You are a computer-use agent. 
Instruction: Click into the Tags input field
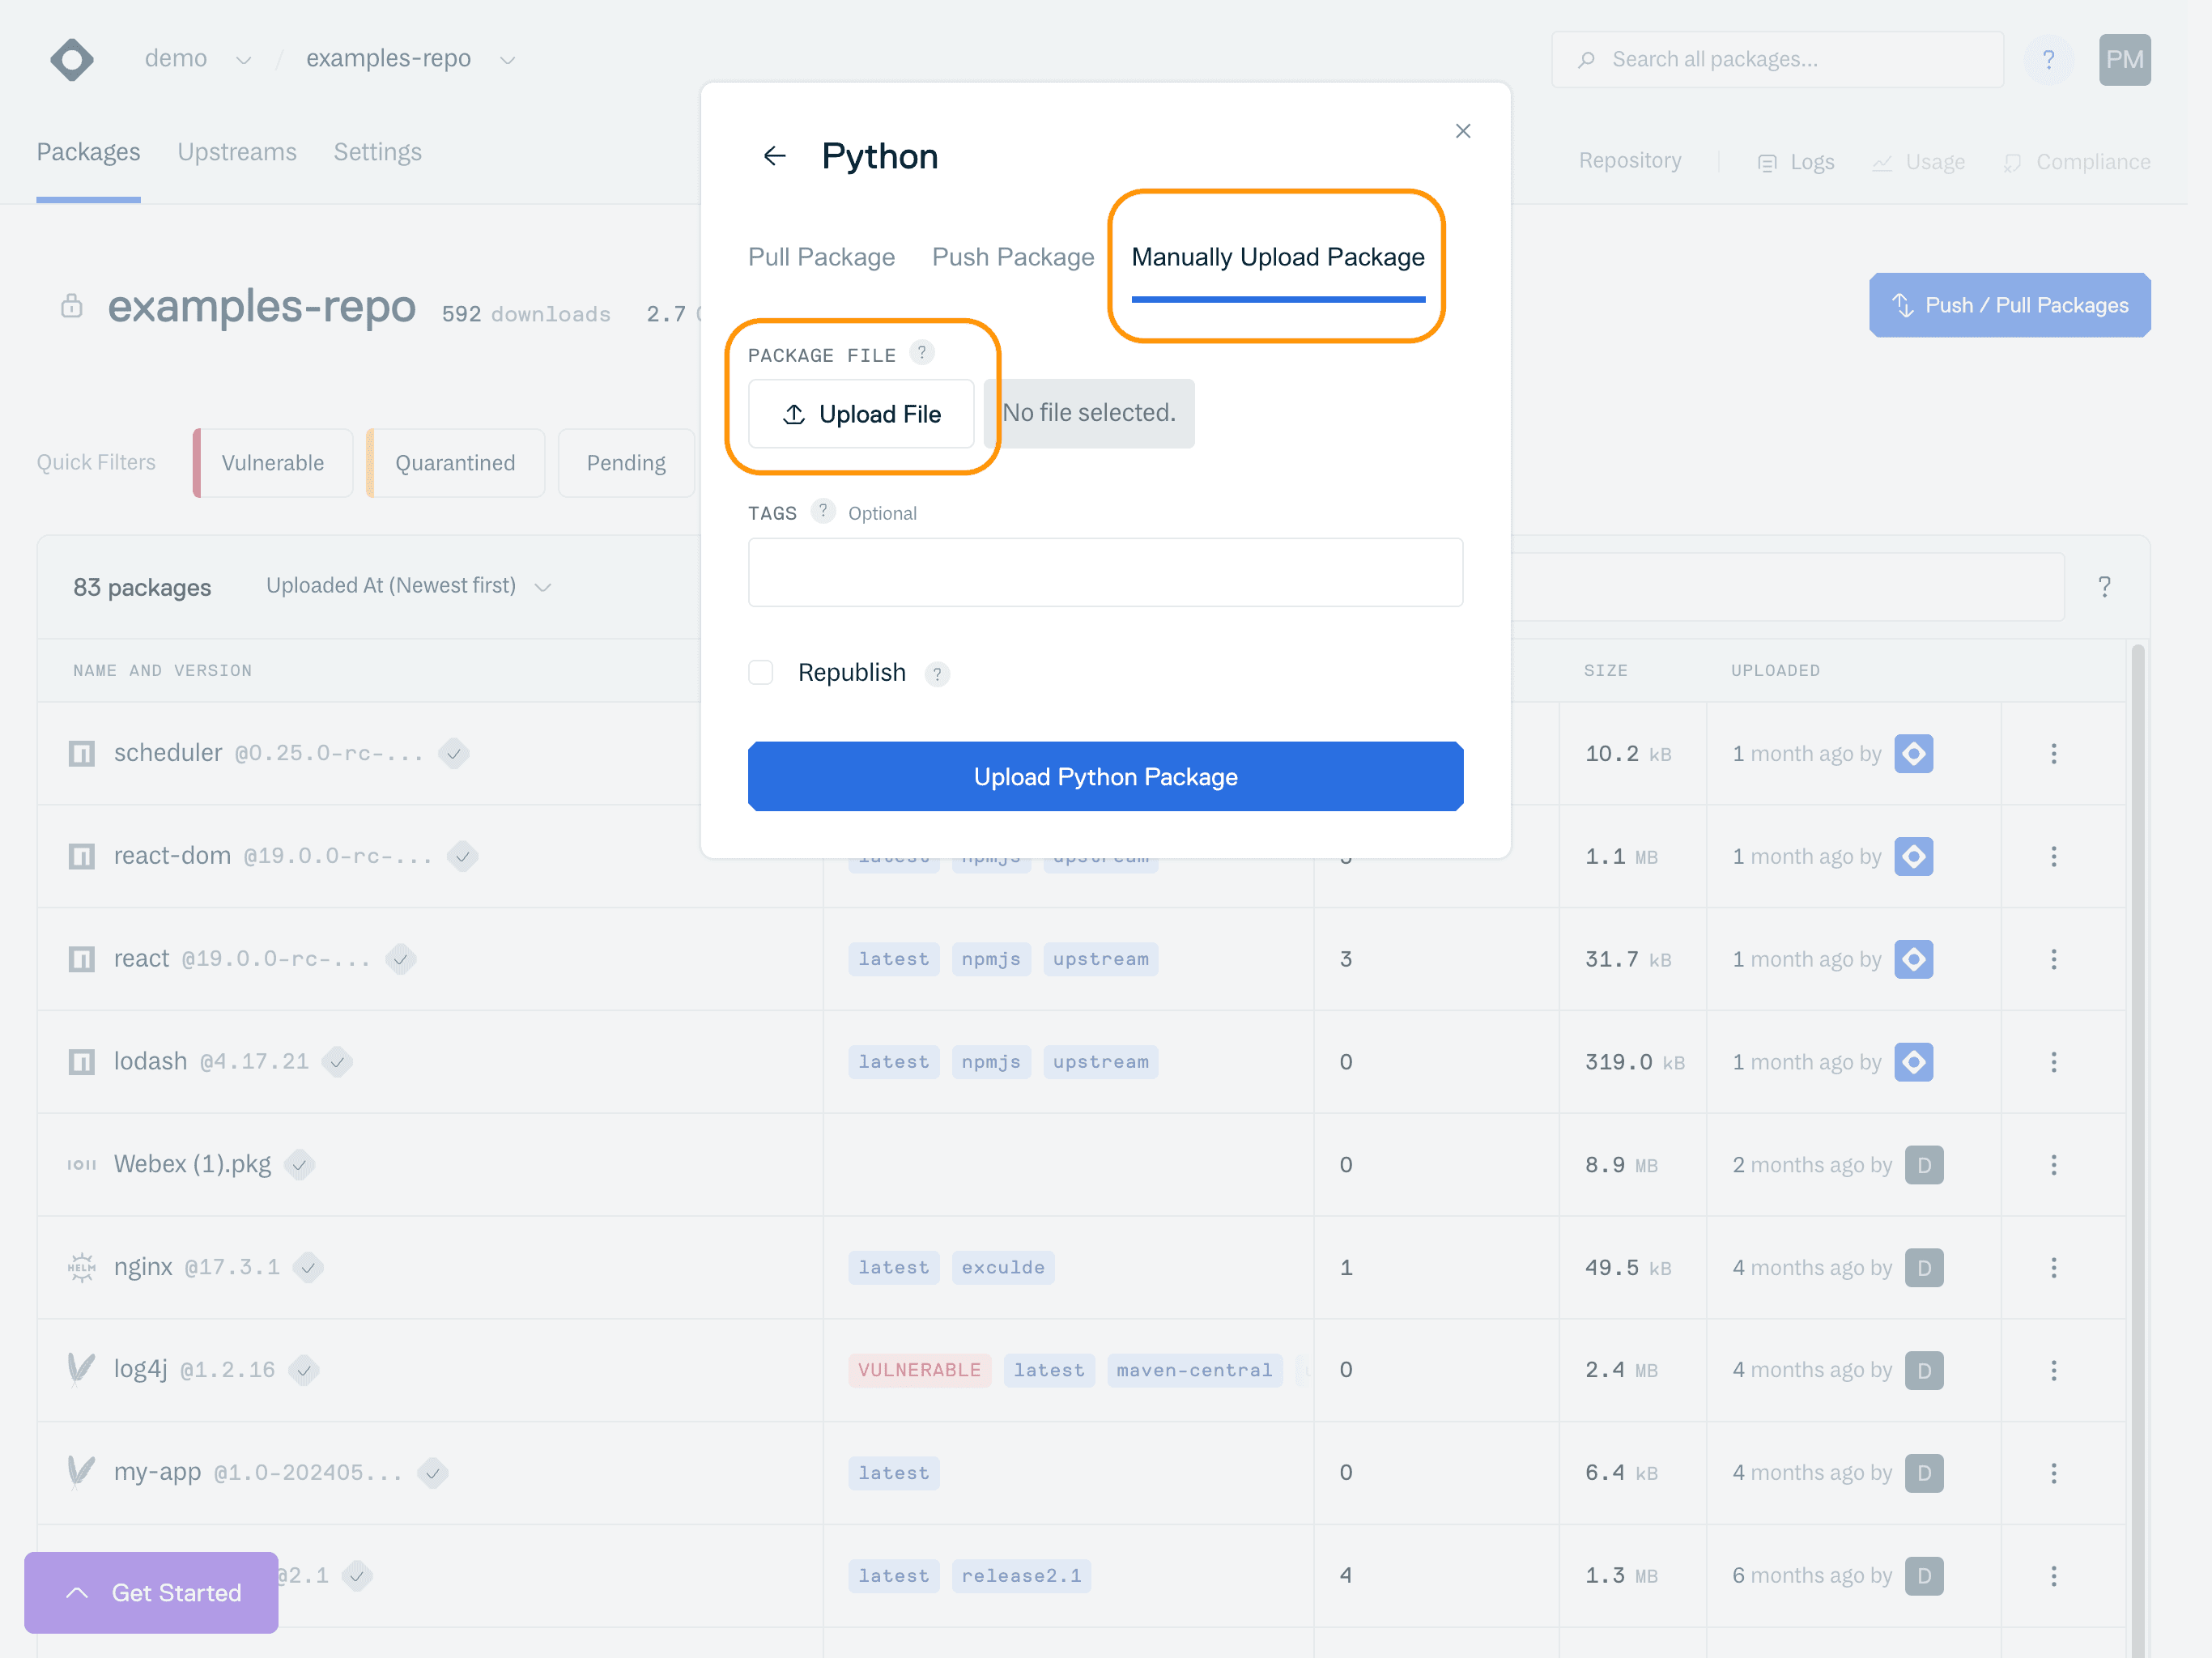click(1105, 573)
